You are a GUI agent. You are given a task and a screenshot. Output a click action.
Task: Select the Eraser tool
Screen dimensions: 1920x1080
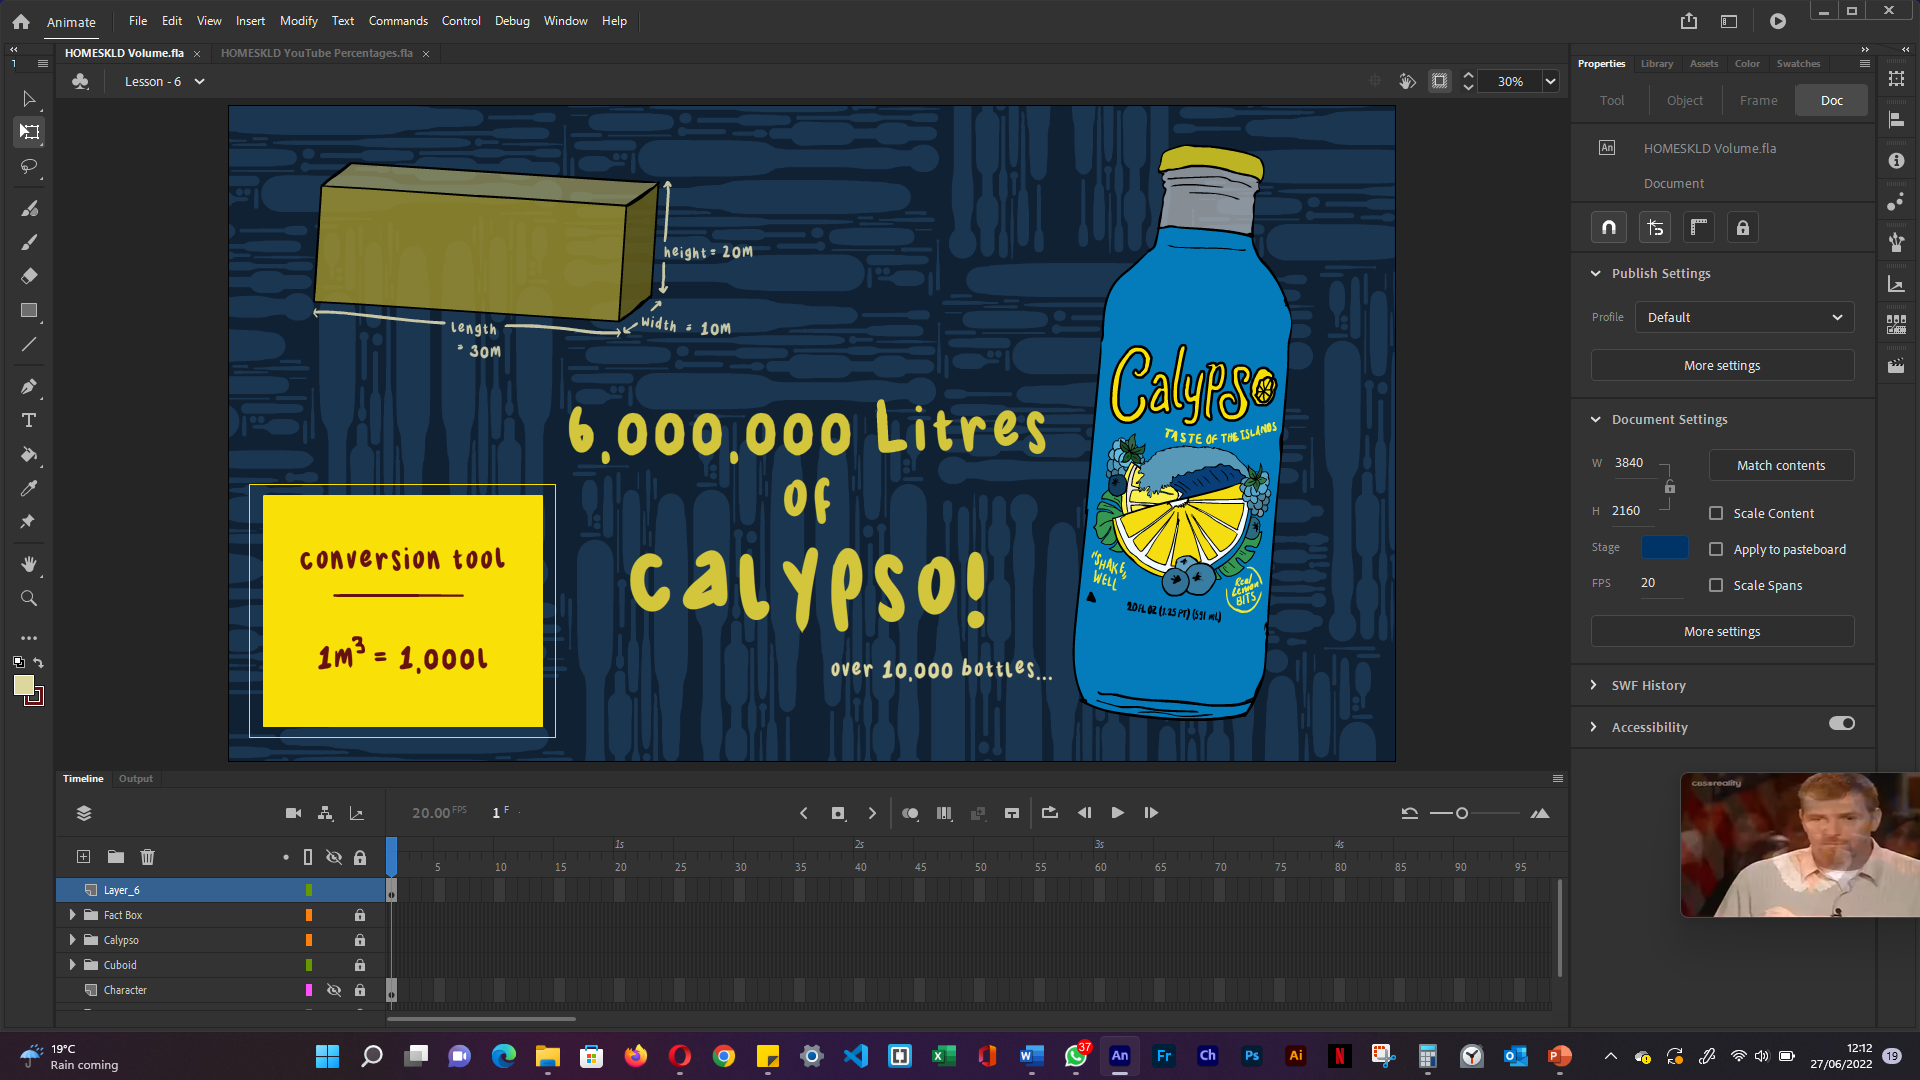click(x=29, y=276)
